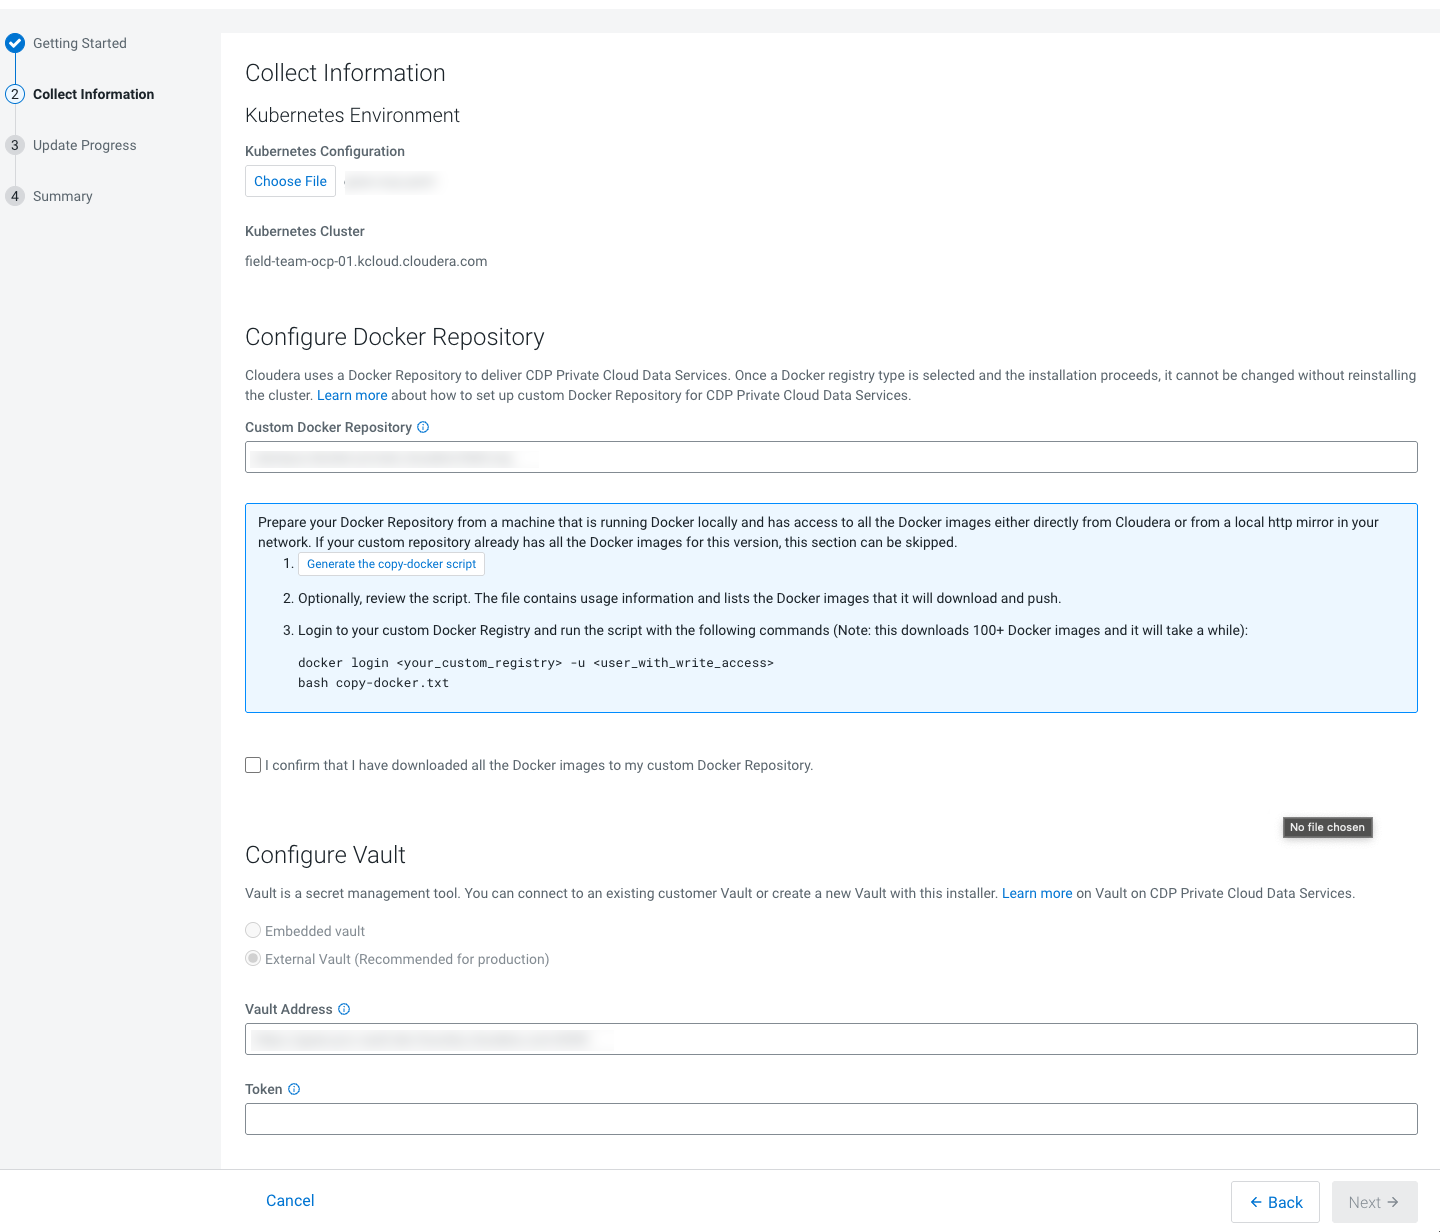Generate the copy-docker script
This screenshot has height=1232, width=1440.
coord(391,564)
